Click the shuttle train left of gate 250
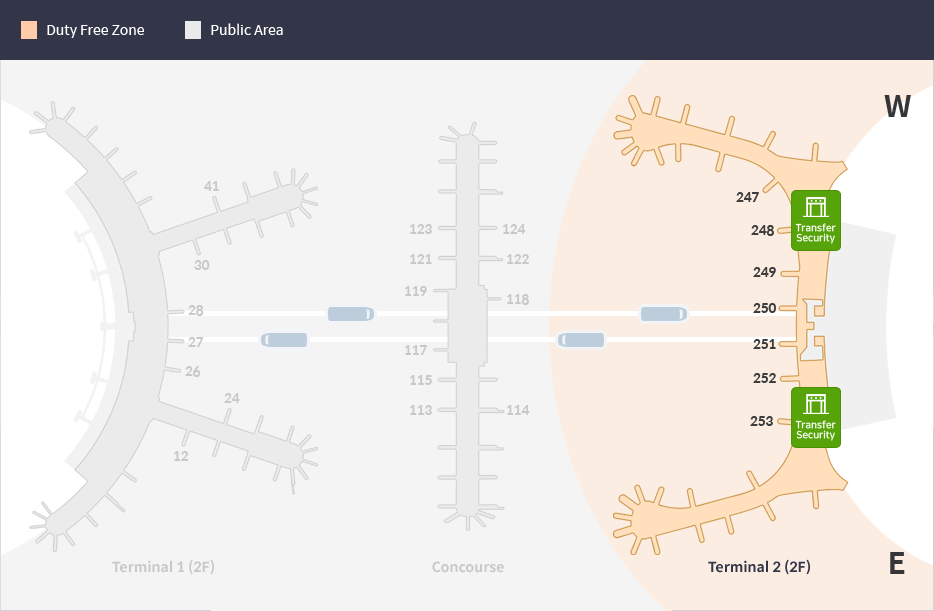Viewport: 934px width, 611px height. (664, 314)
